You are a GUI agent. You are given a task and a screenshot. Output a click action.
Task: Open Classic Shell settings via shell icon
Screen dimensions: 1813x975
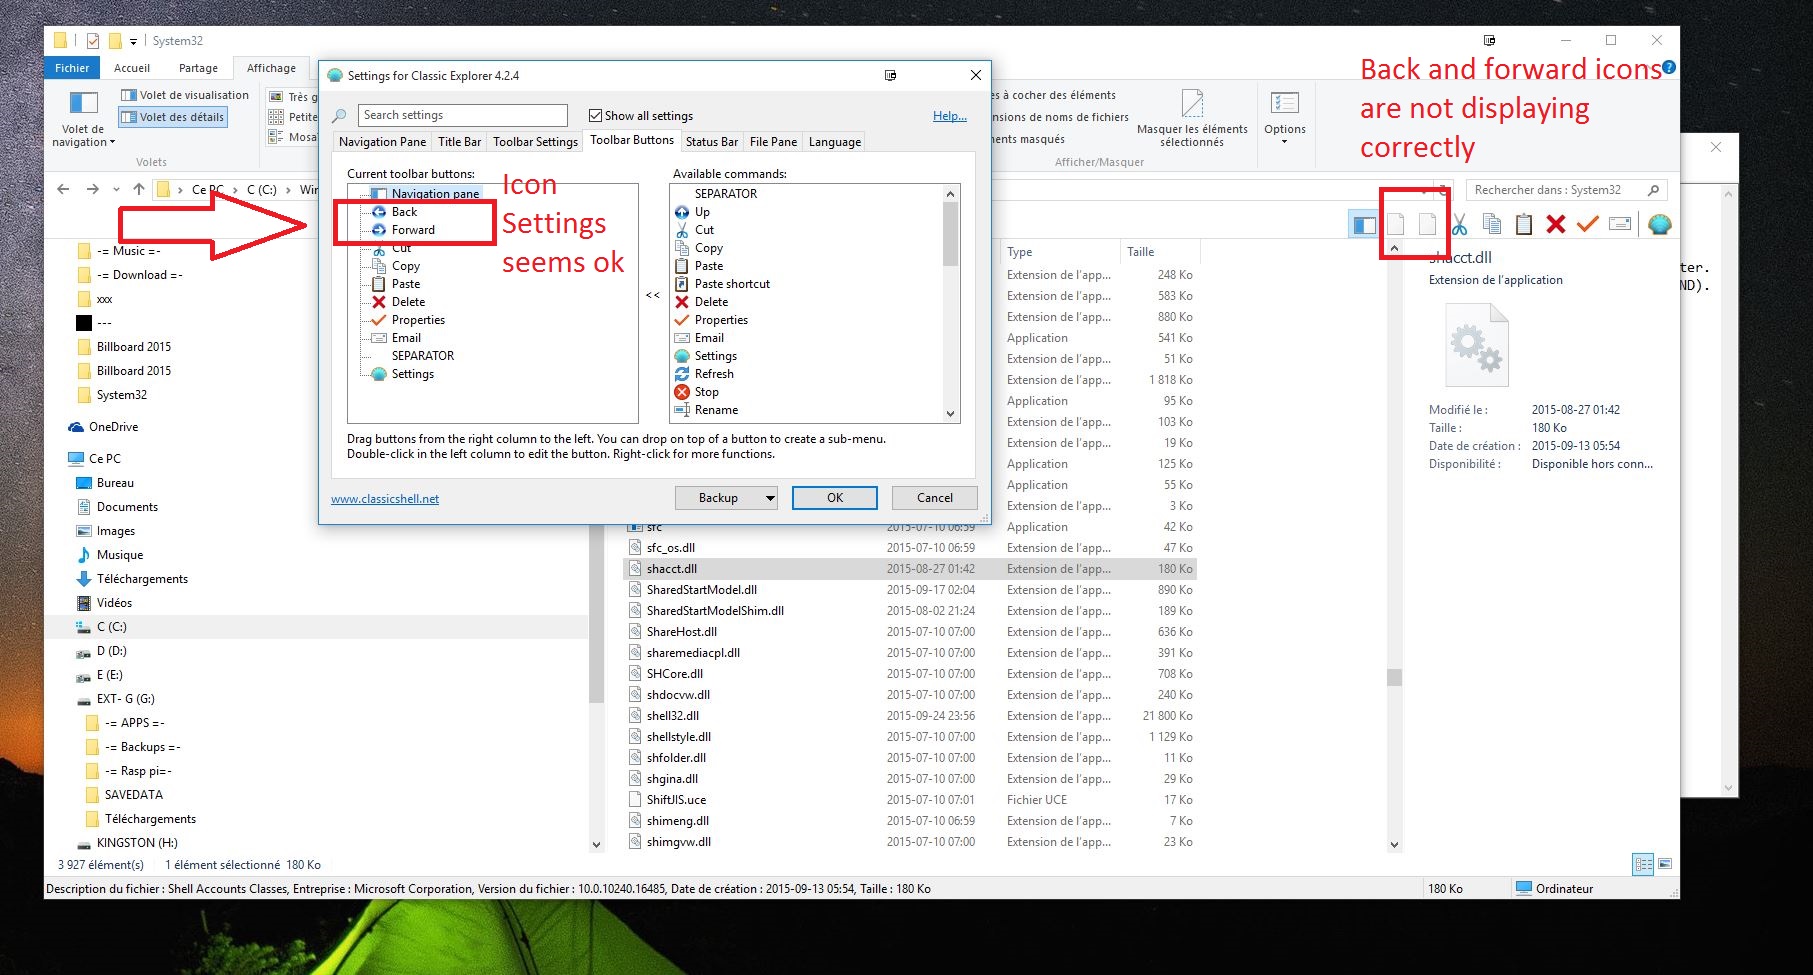pyautogui.click(x=1659, y=224)
